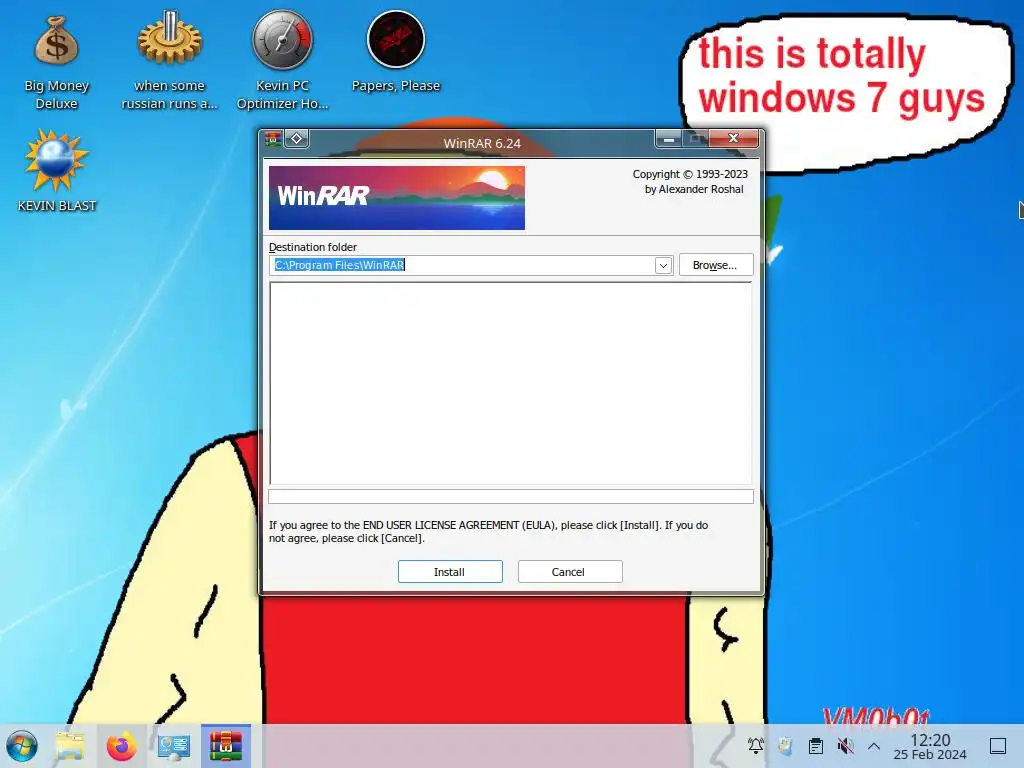Screen dimensions: 1024x768
Task: Open the notifications bell in the tray
Action: [x=756, y=745]
